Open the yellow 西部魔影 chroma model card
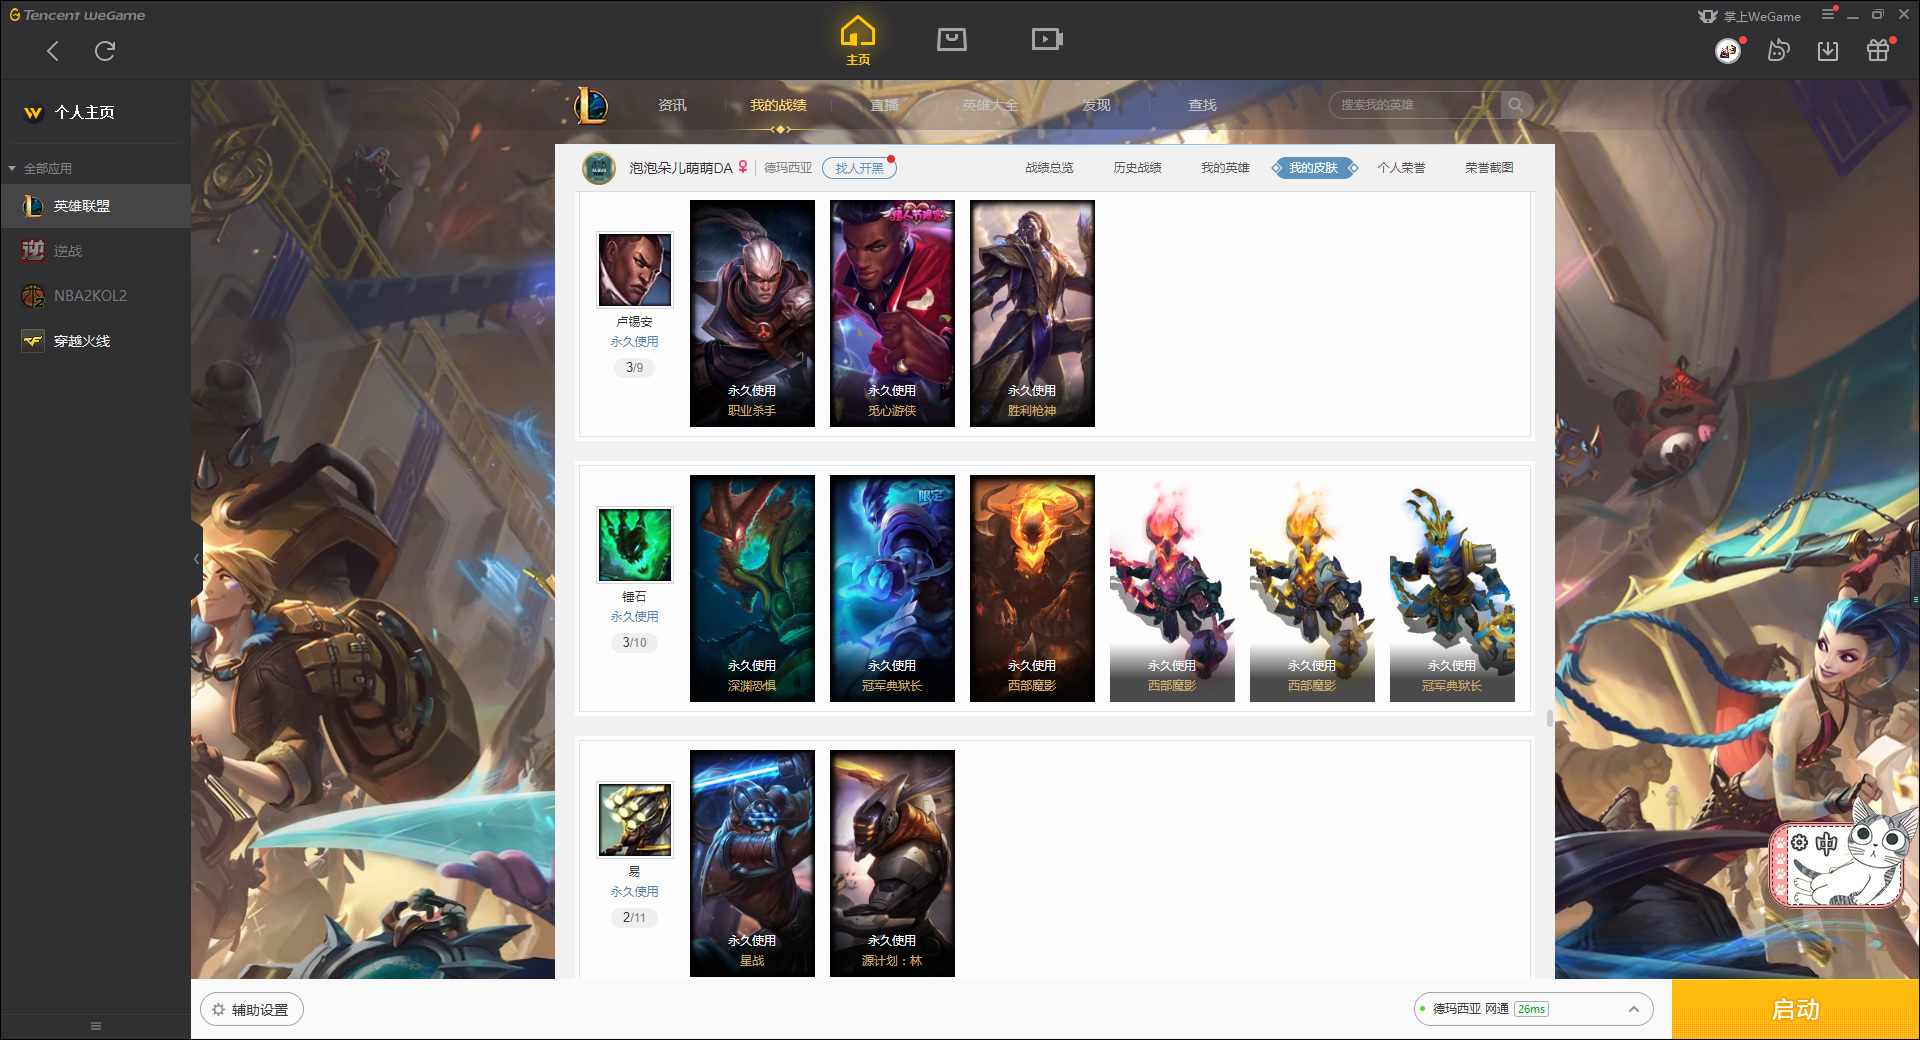Screen dimensions: 1920x1040 pyautogui.click(x=1312, y=588)
